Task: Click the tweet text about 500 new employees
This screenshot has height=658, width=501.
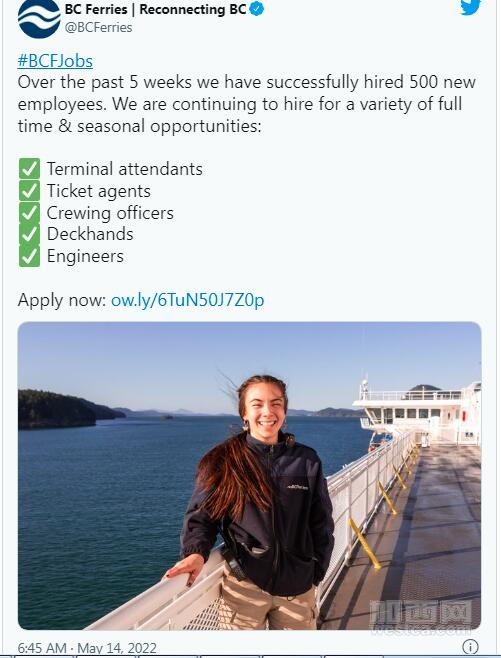Action: pyautogui.click(x=247, y=104)
